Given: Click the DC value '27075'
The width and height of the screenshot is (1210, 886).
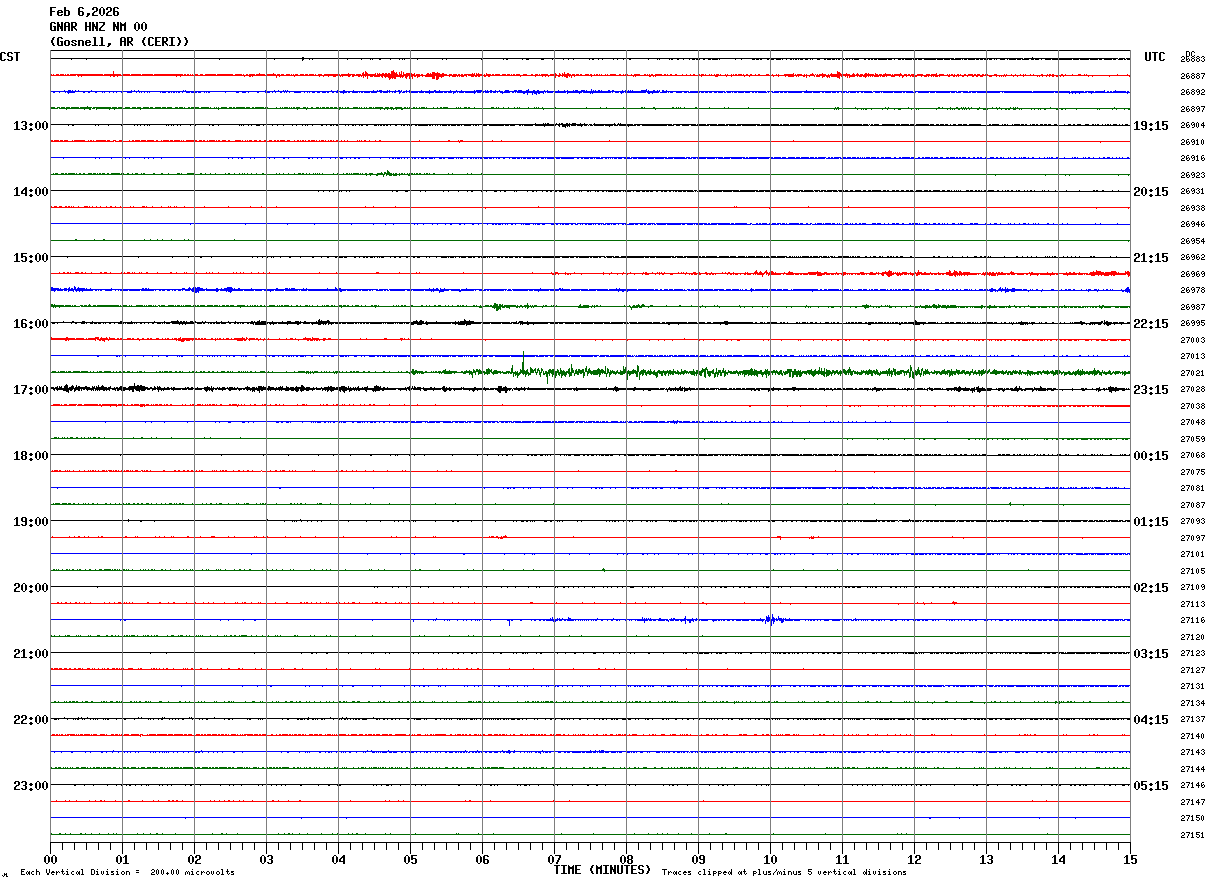Looking at the screenshot, I should click(x=1192, y=472).
